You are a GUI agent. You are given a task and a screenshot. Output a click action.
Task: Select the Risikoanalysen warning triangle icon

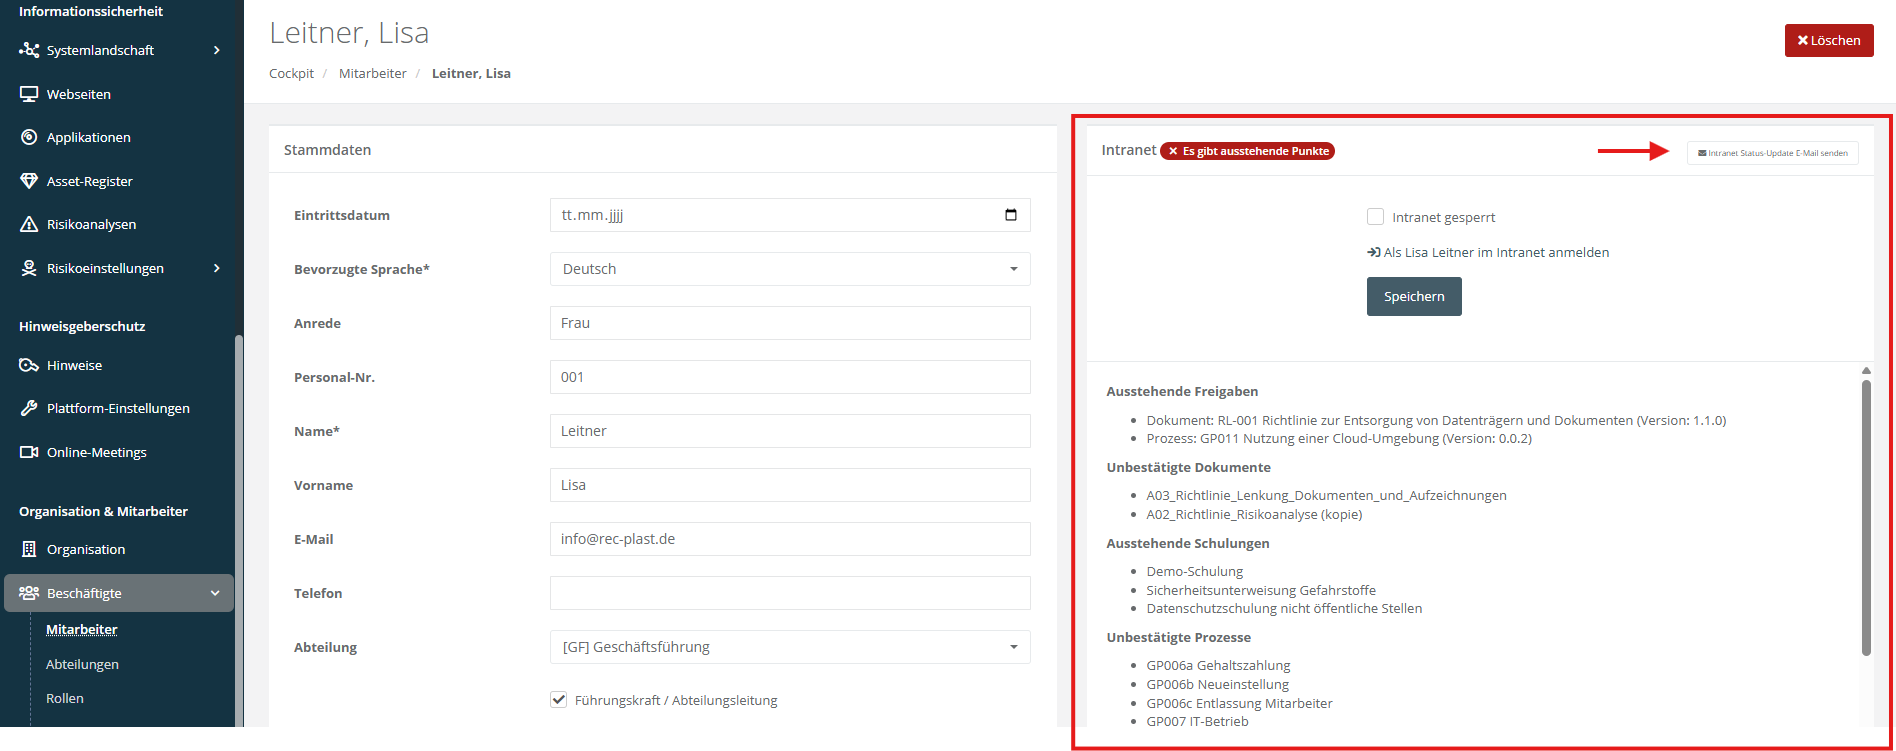coord(29,224)
